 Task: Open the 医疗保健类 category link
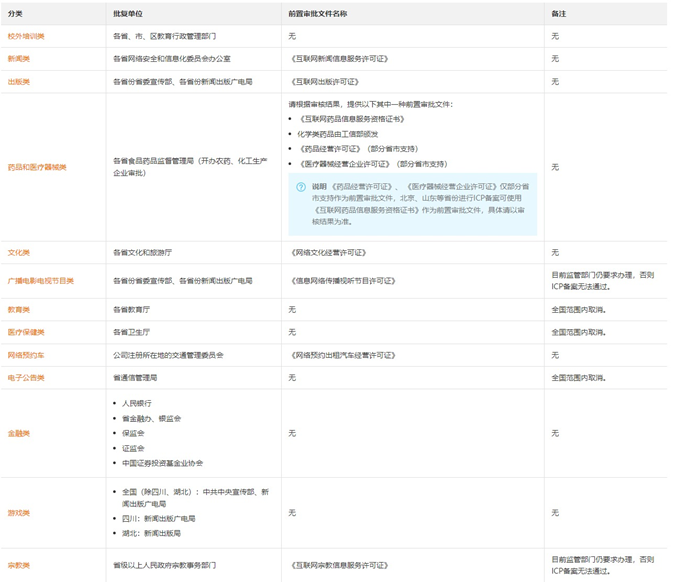pyautogui.click(x=26, y=332)
